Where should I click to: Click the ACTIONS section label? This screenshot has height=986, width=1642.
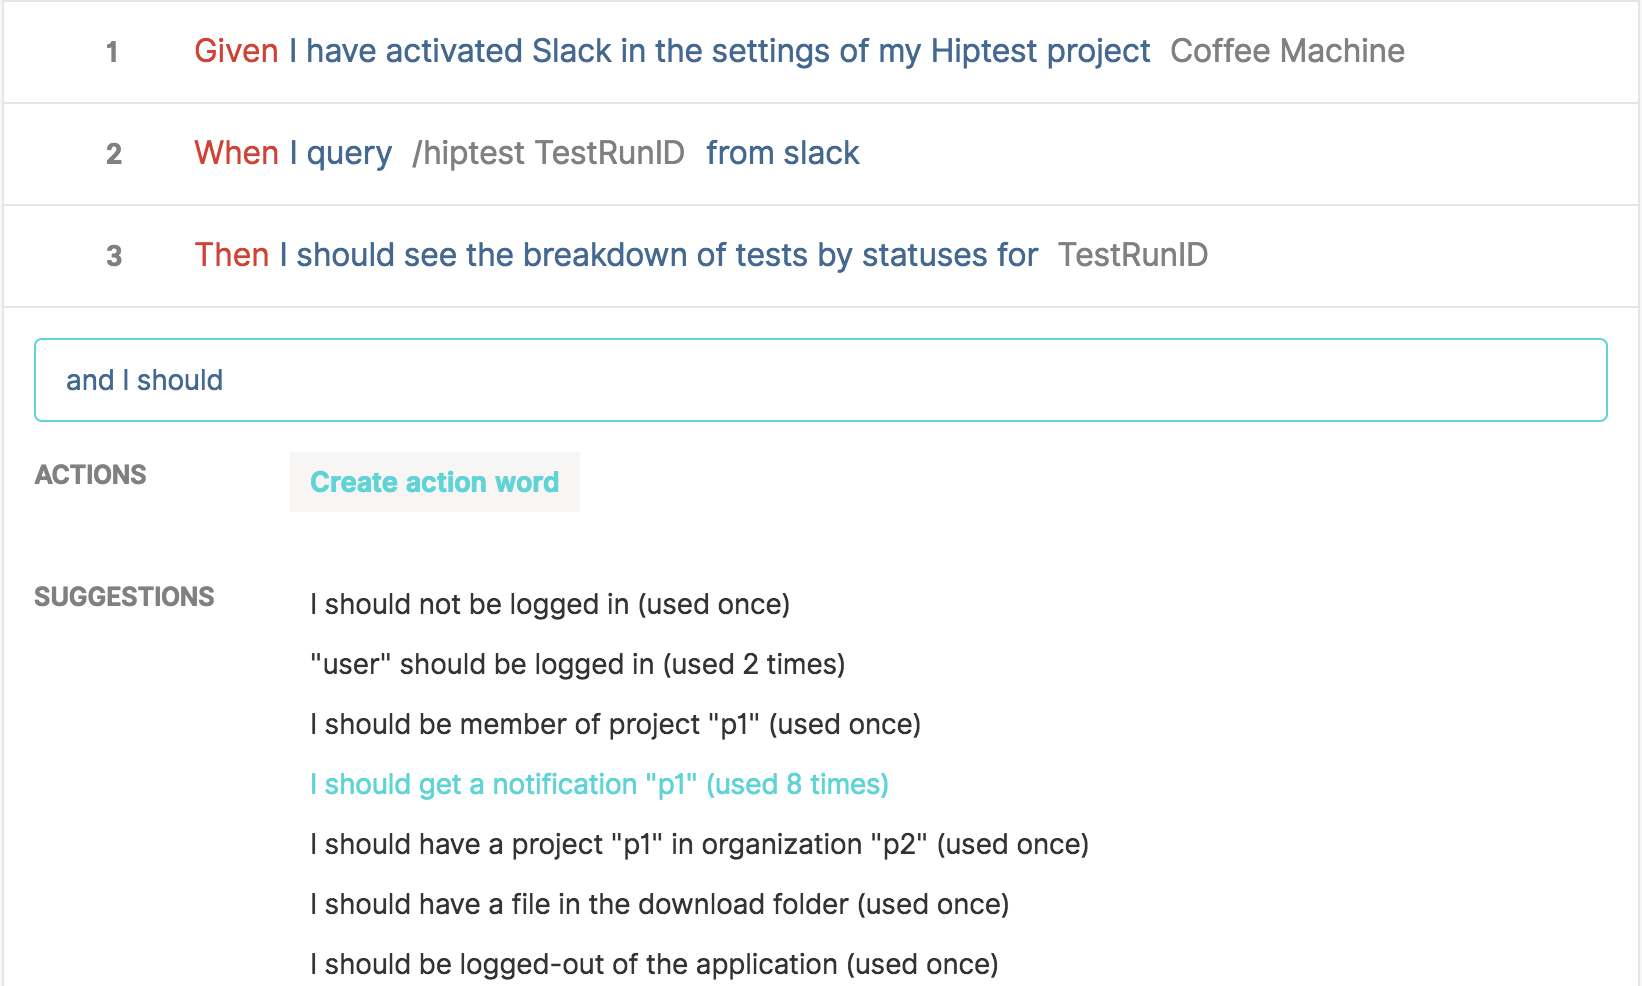point(90,474)
